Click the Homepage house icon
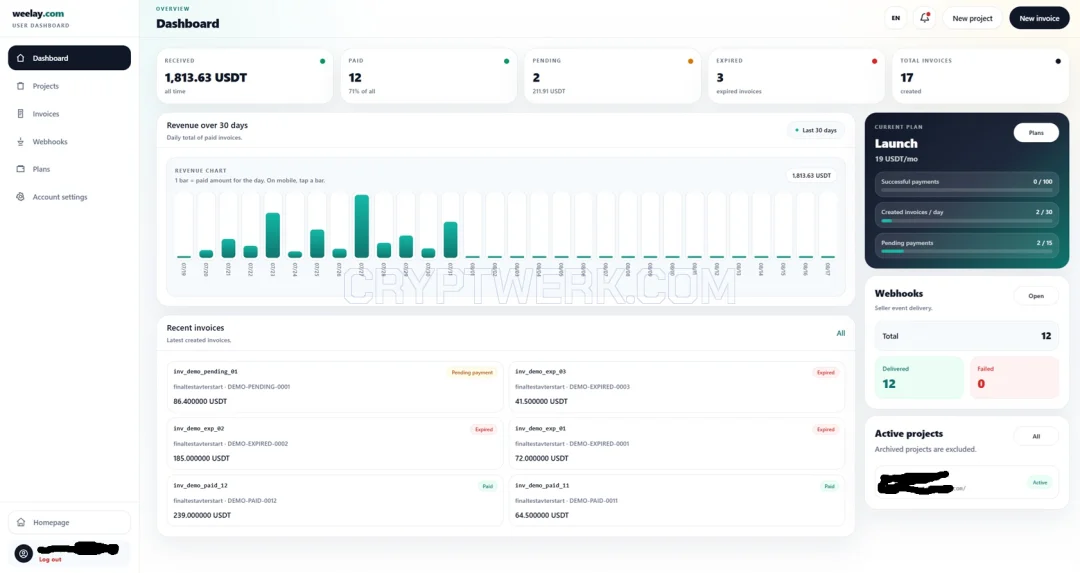The image size is (1080, 573). [21, 522]
